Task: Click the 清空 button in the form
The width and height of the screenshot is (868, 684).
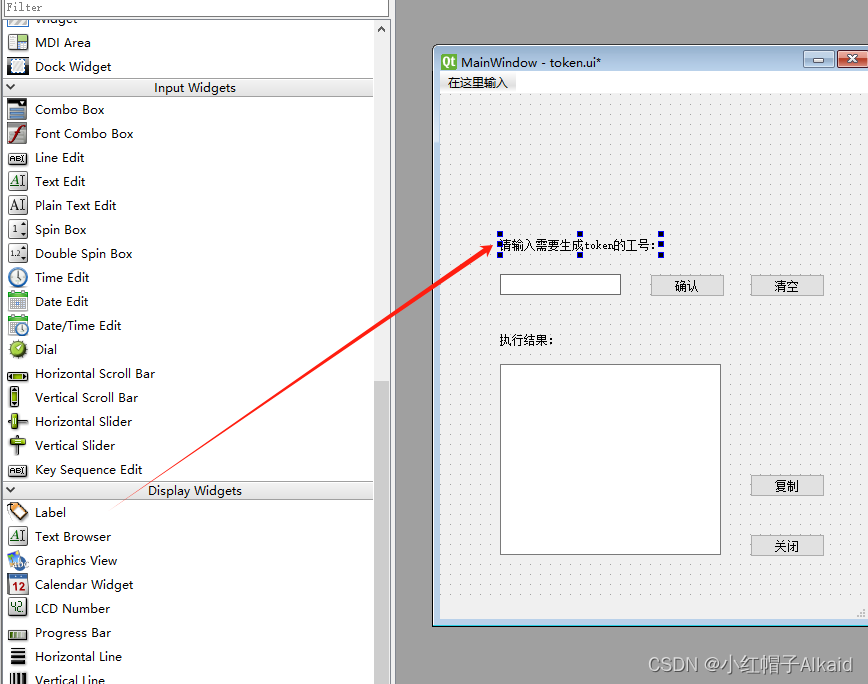Action: pos(787,286)
